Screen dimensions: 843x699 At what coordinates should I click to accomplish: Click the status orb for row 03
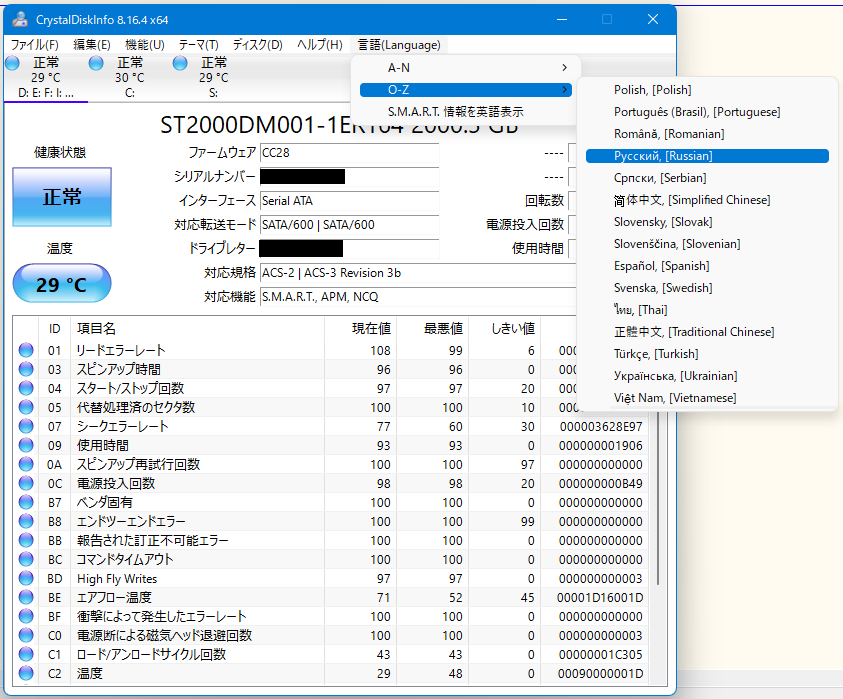[x=26, y=369]
